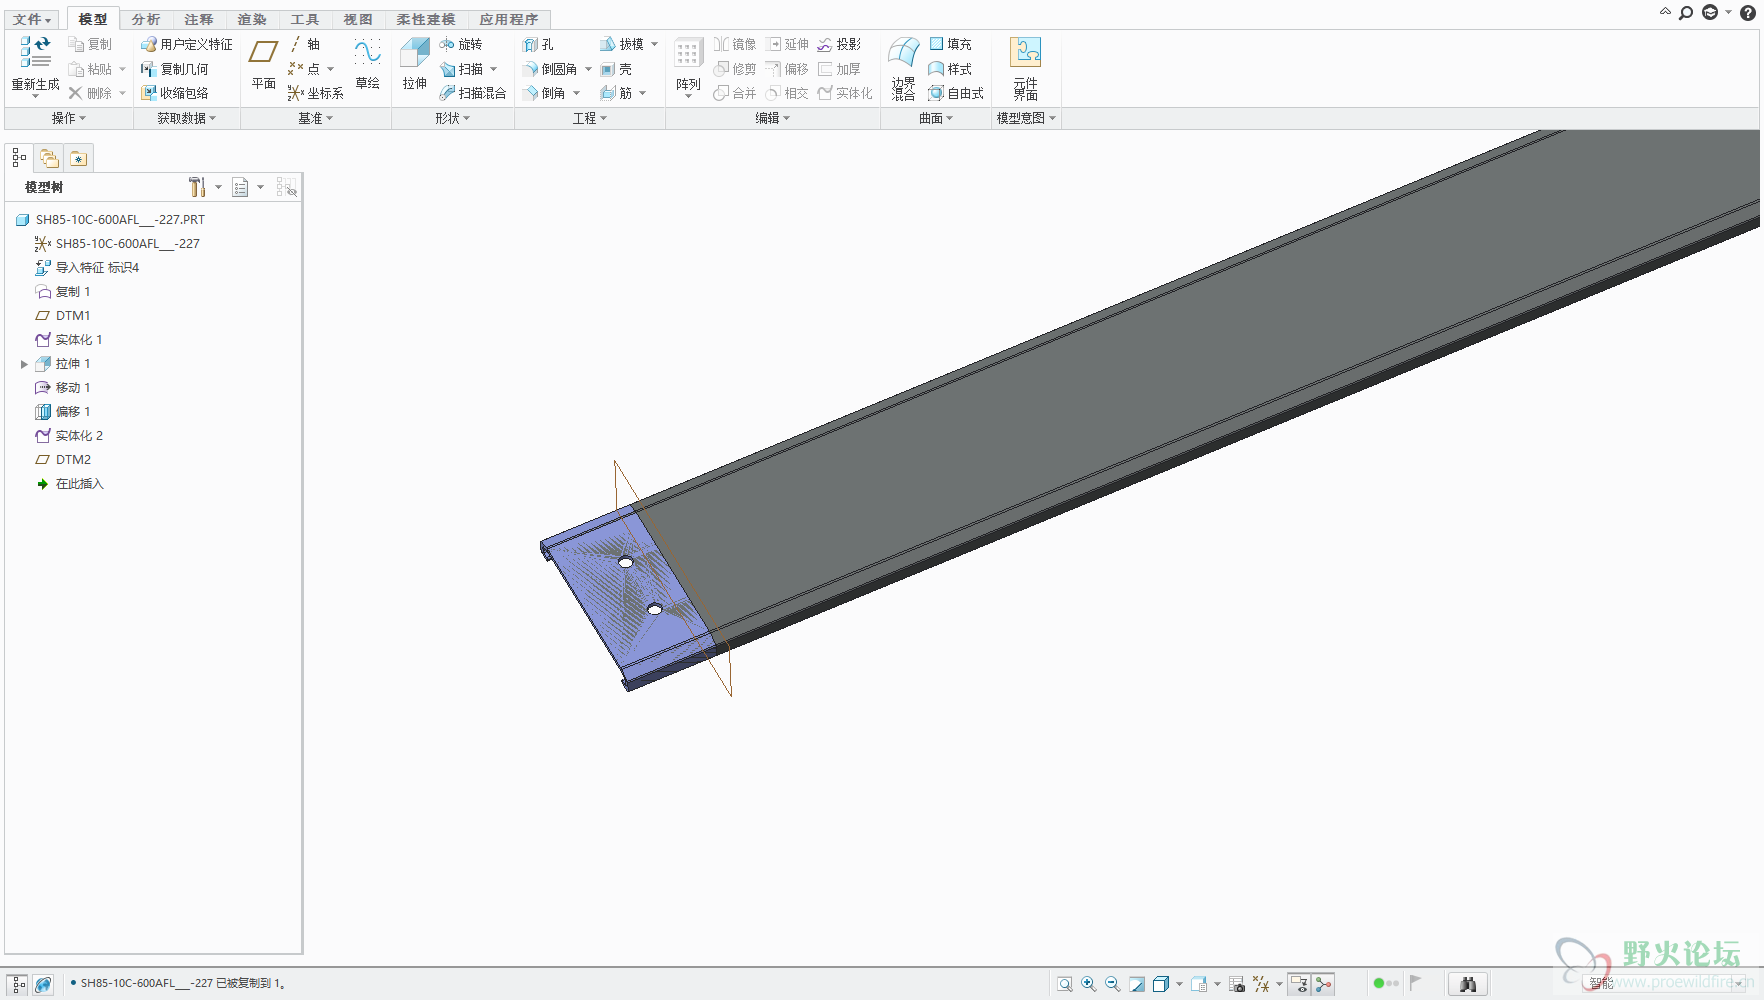Open the 模型意图 group dropdown
1764x1000 pixels.
click(1027, 118)
